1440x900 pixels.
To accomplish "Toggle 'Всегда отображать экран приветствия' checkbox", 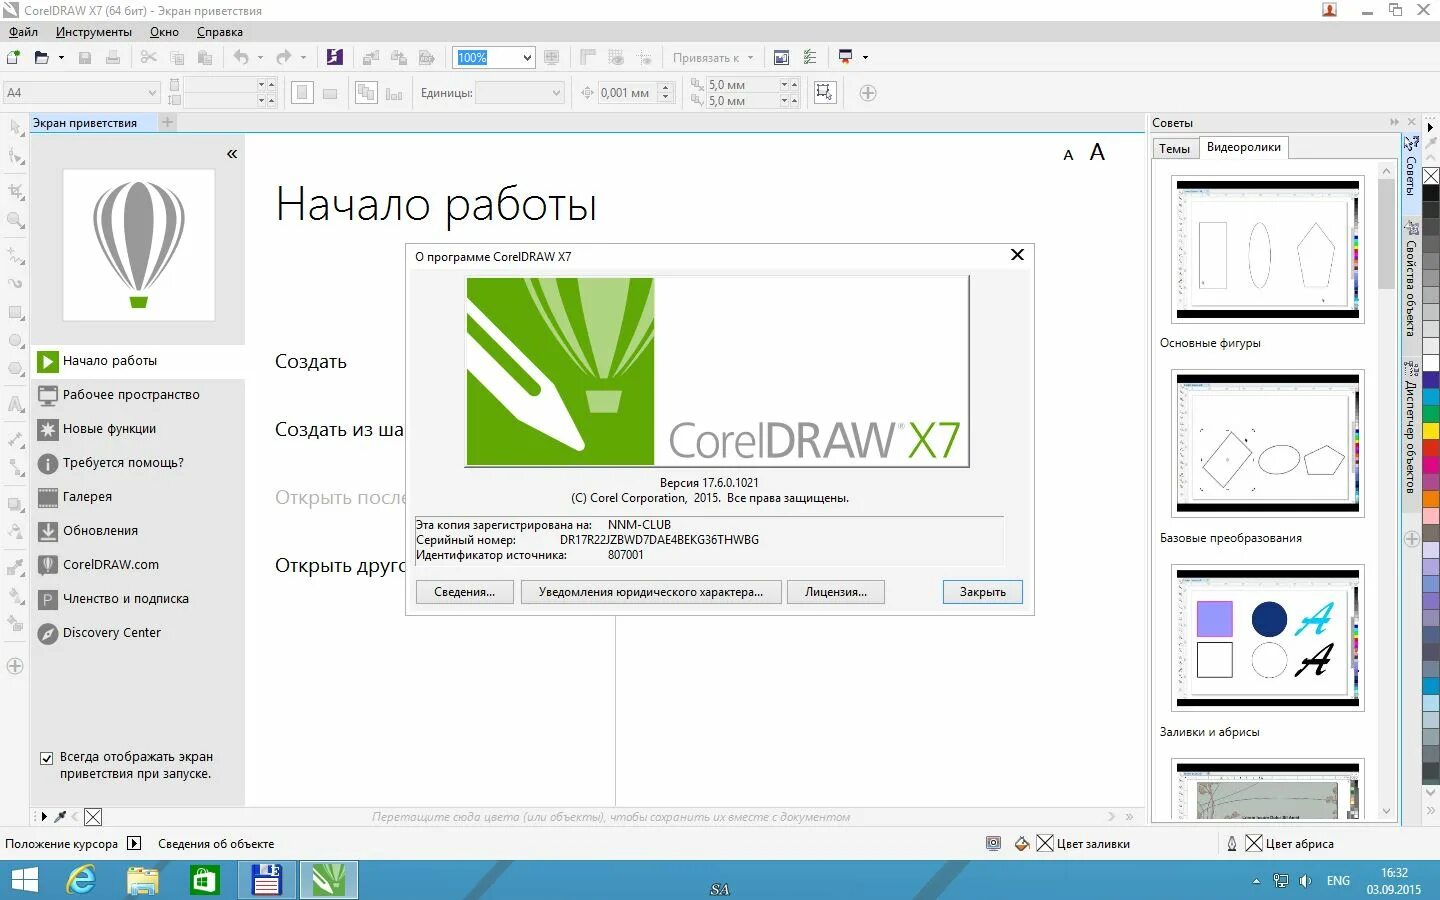I will (x=46, y=758).
